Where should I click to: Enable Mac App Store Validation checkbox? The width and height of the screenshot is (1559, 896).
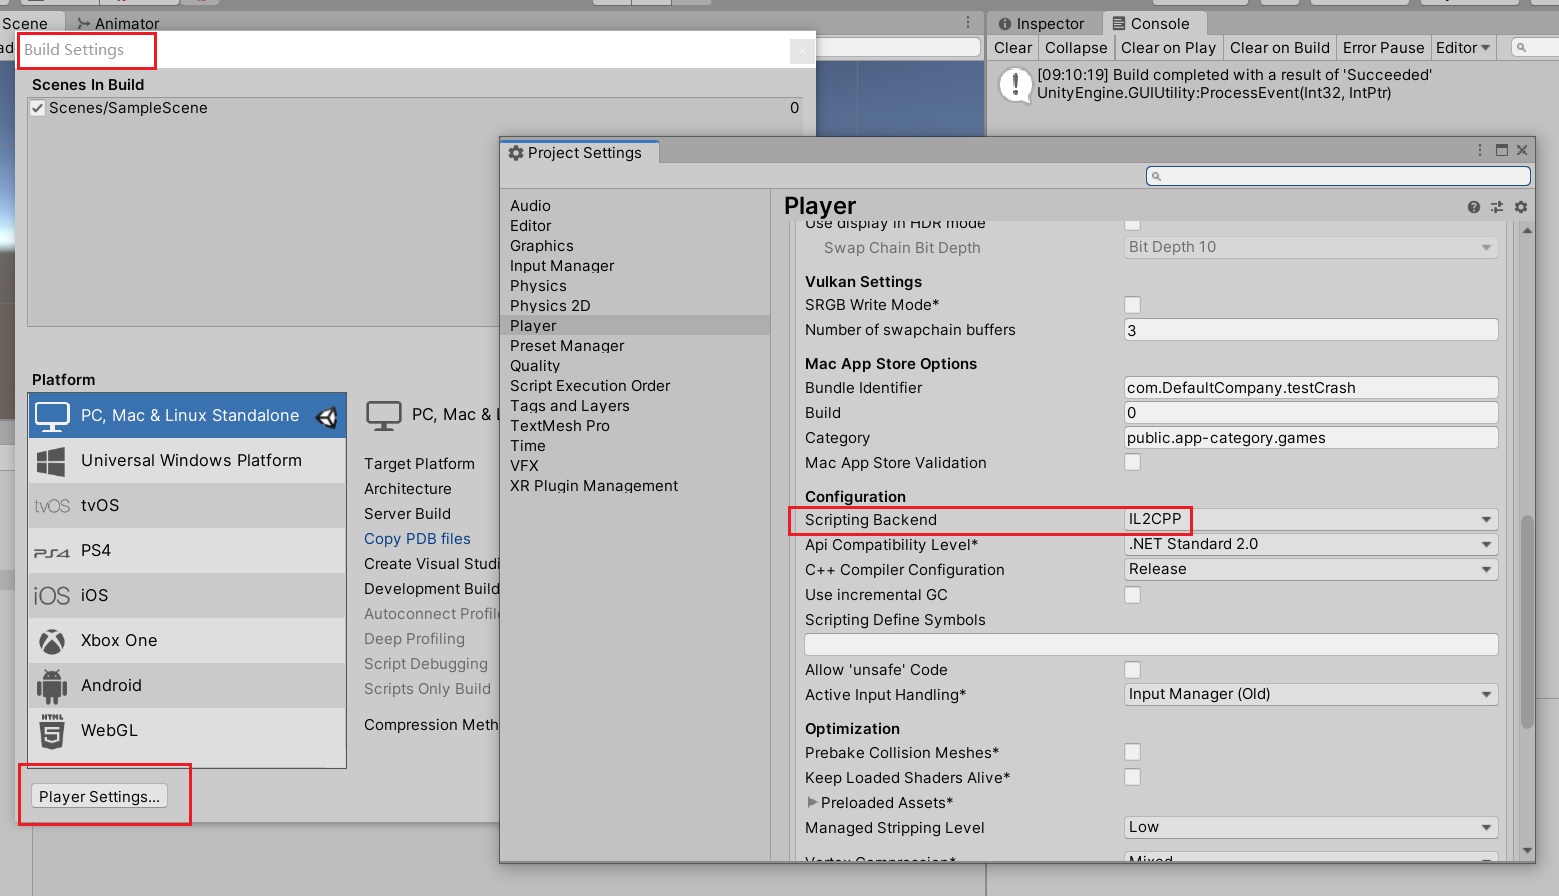pyautogui.click(x=1132, y=462)
